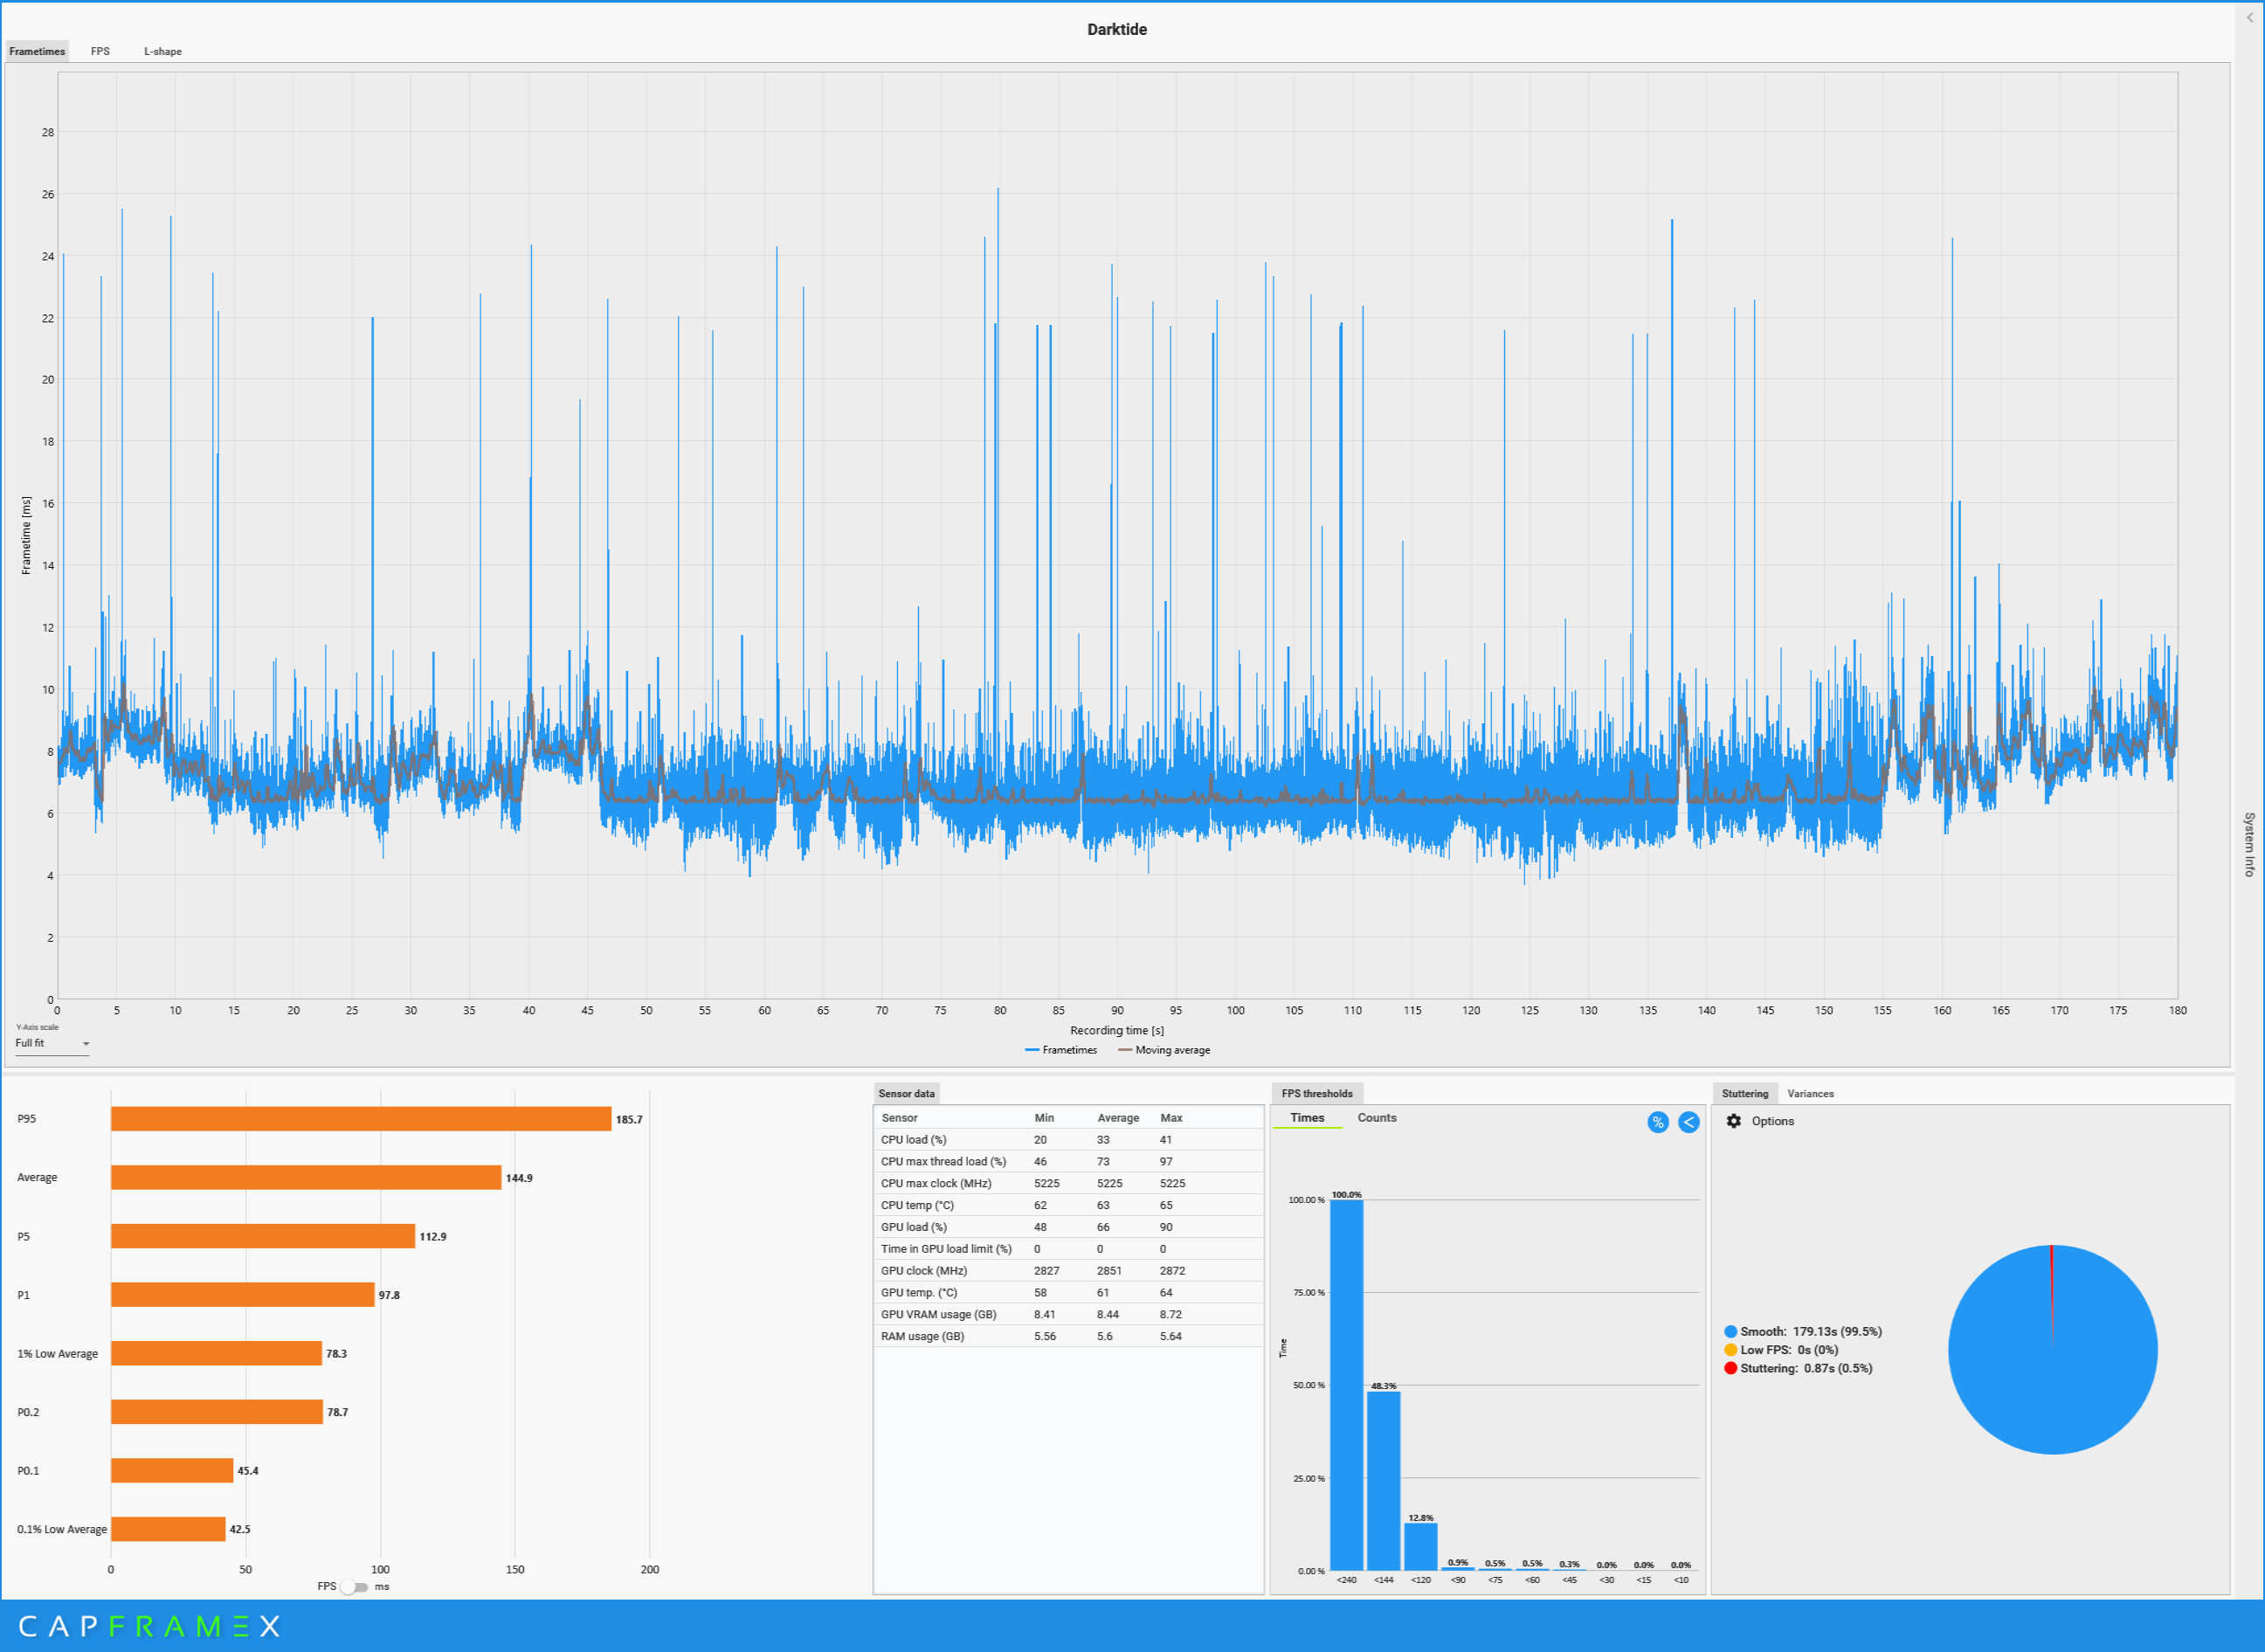Click the CPU temp (°C) row
Image resolution: width=2265 pixels, height=1652 pixels.
1068,1205
